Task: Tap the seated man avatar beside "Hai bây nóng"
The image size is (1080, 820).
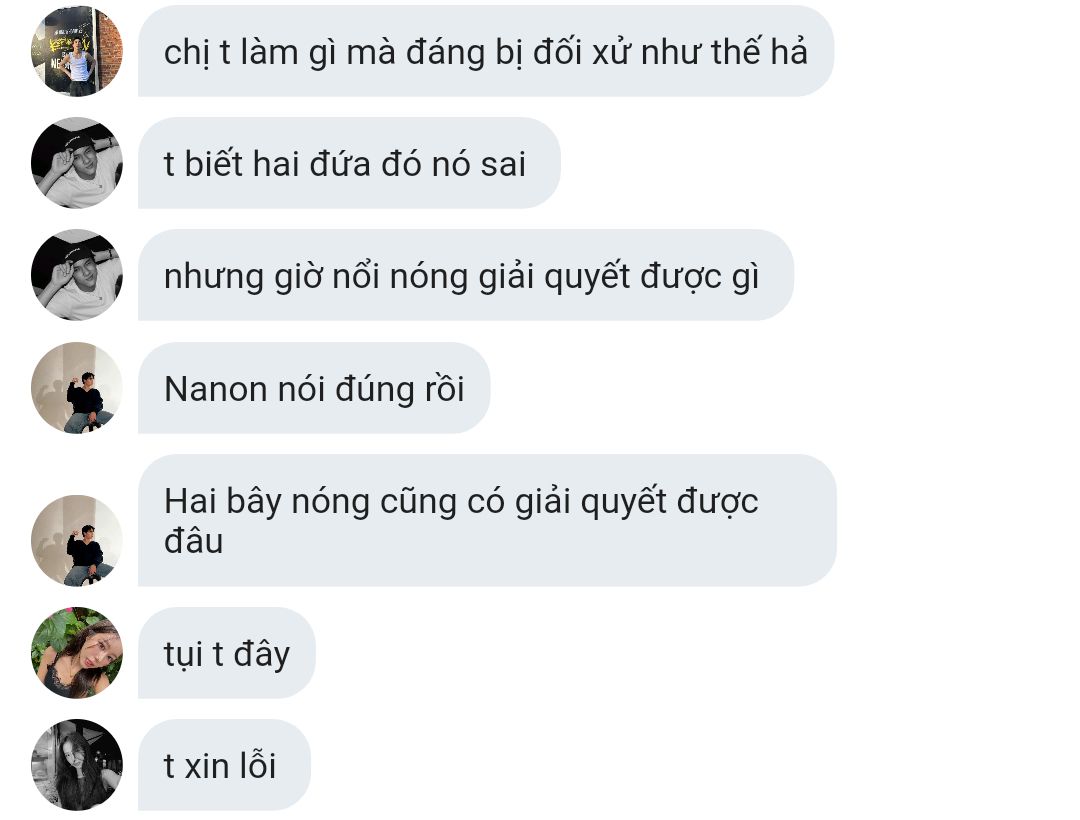Action: pyautogui.click(x=76, y=540)
